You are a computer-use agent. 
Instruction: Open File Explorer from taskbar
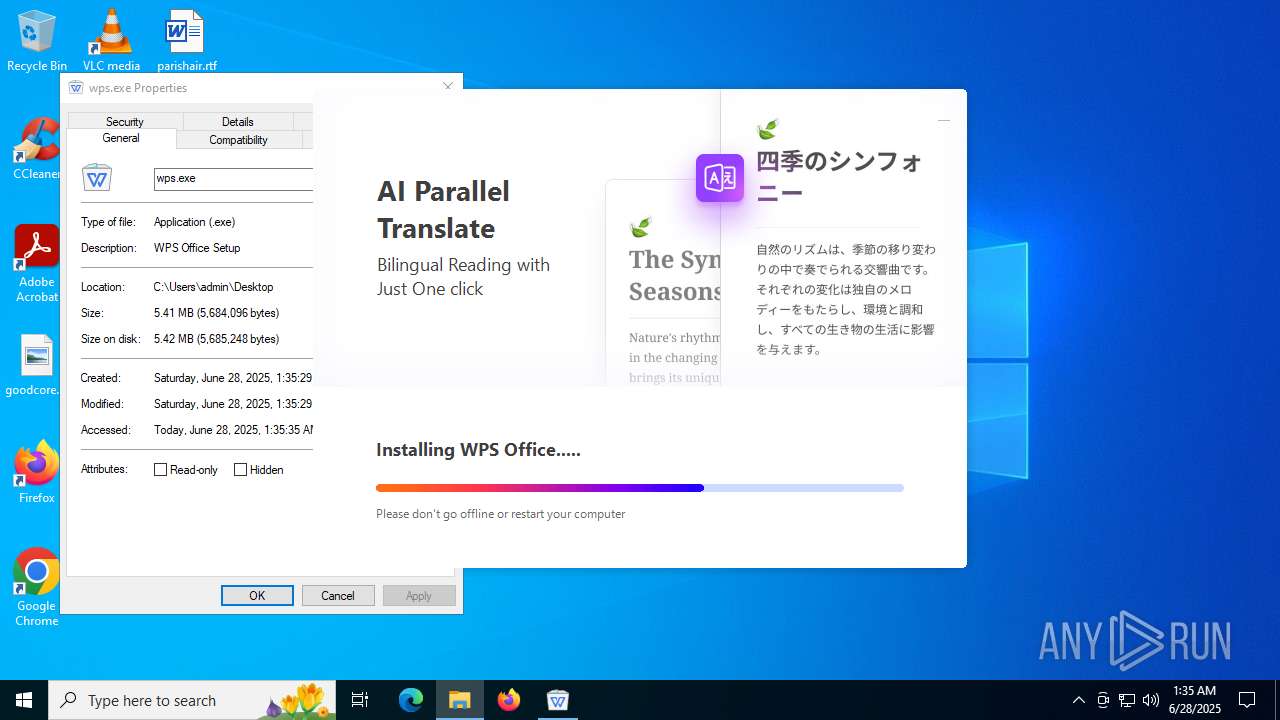[x=460, y=700]
